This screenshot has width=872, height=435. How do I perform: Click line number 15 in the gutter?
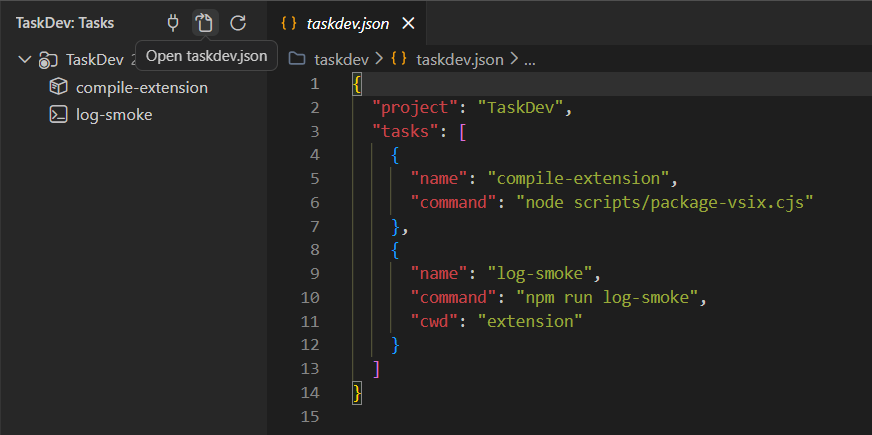pyautogui.click(x=310, y=417)
